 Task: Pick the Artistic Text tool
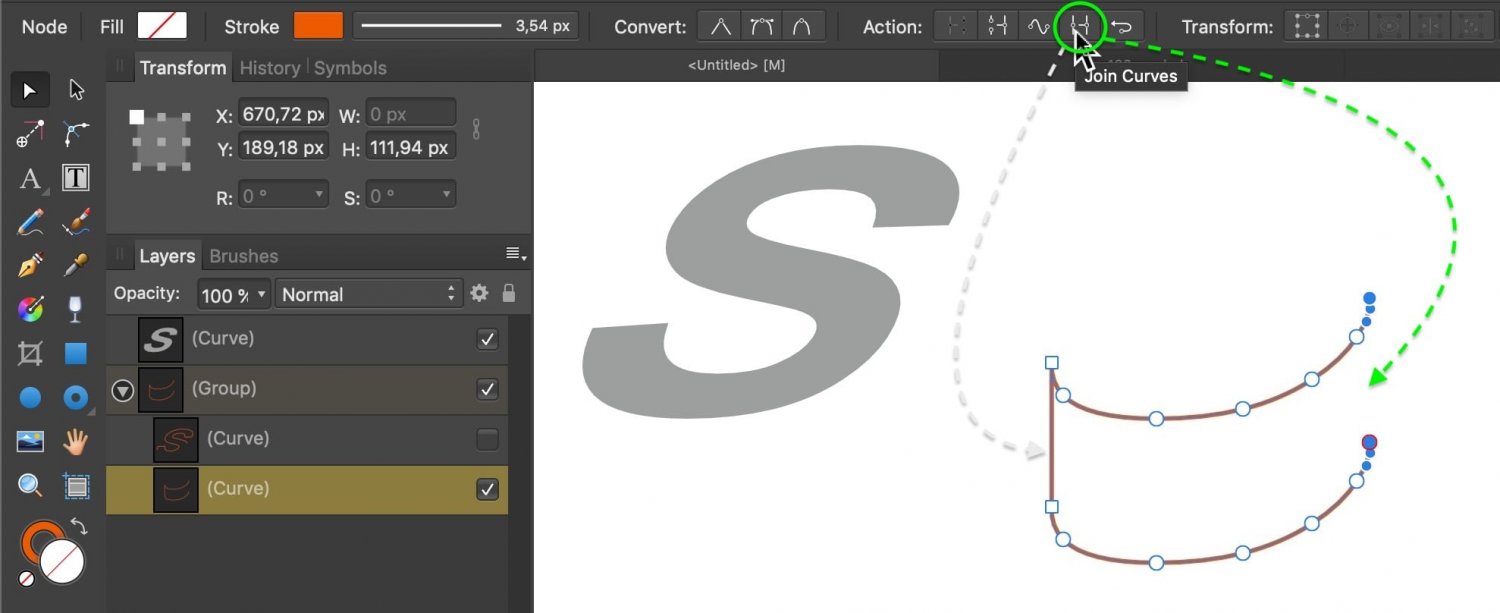30,179
